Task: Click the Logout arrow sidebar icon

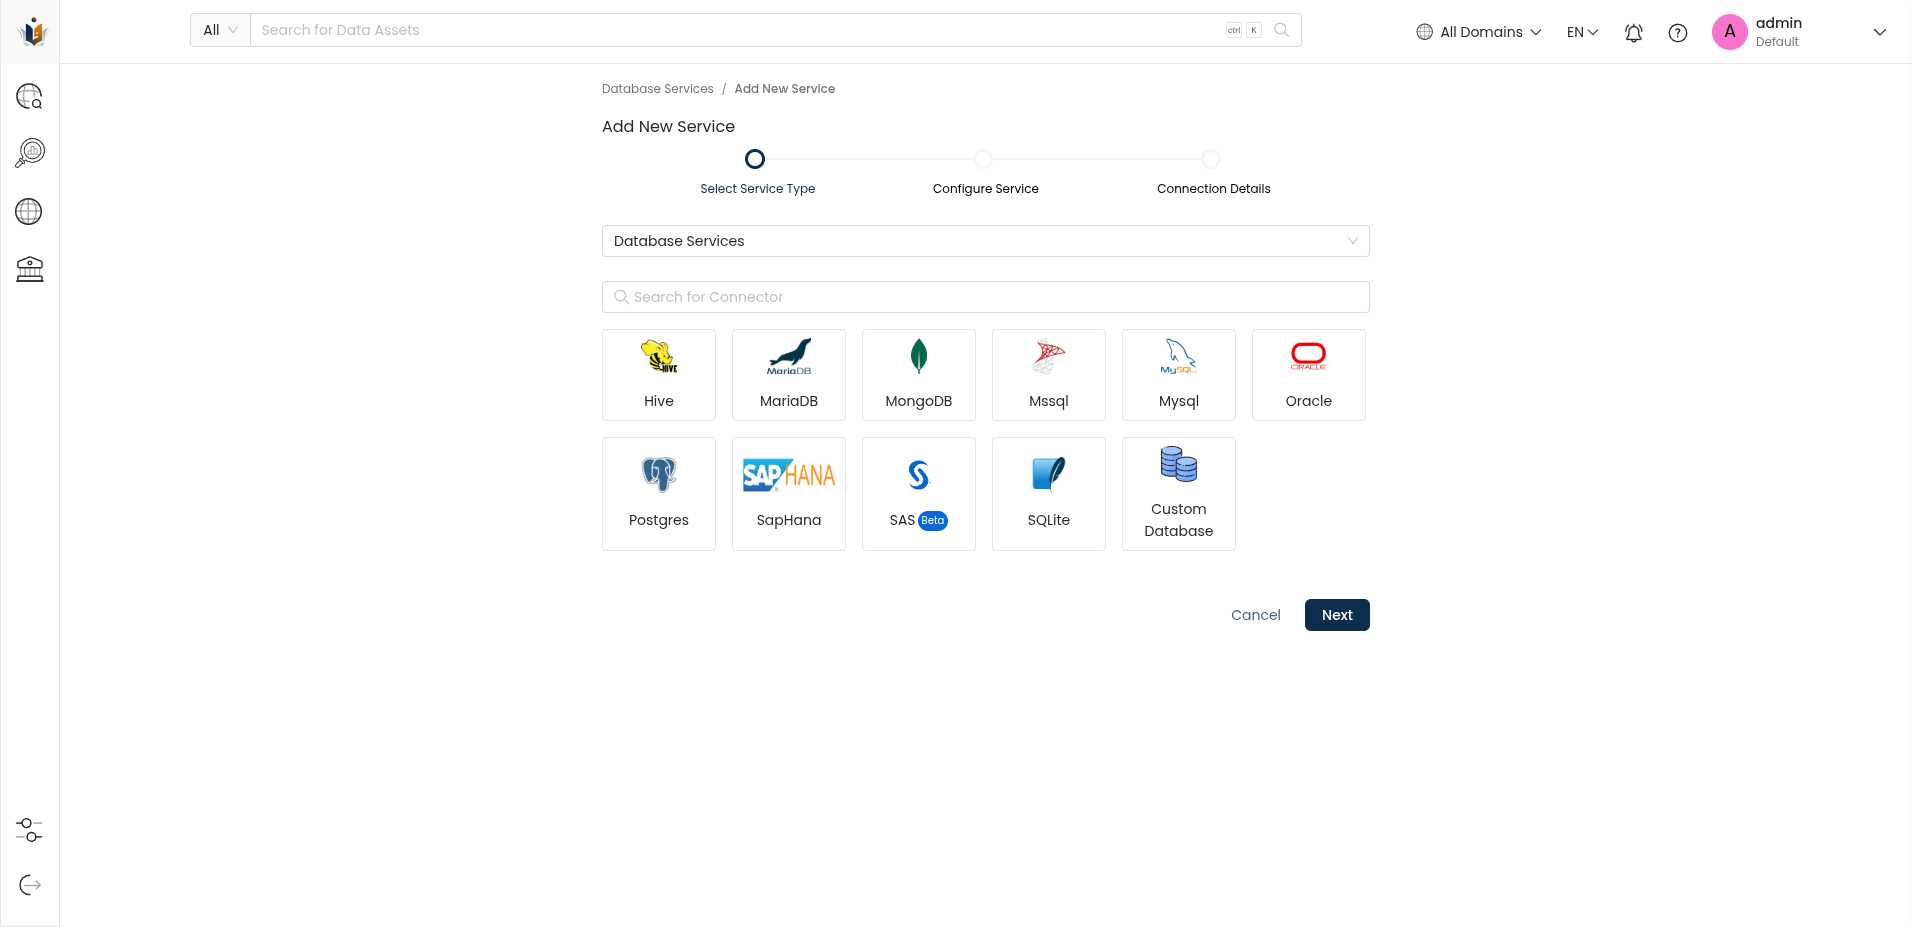Action: pos(30,885)
